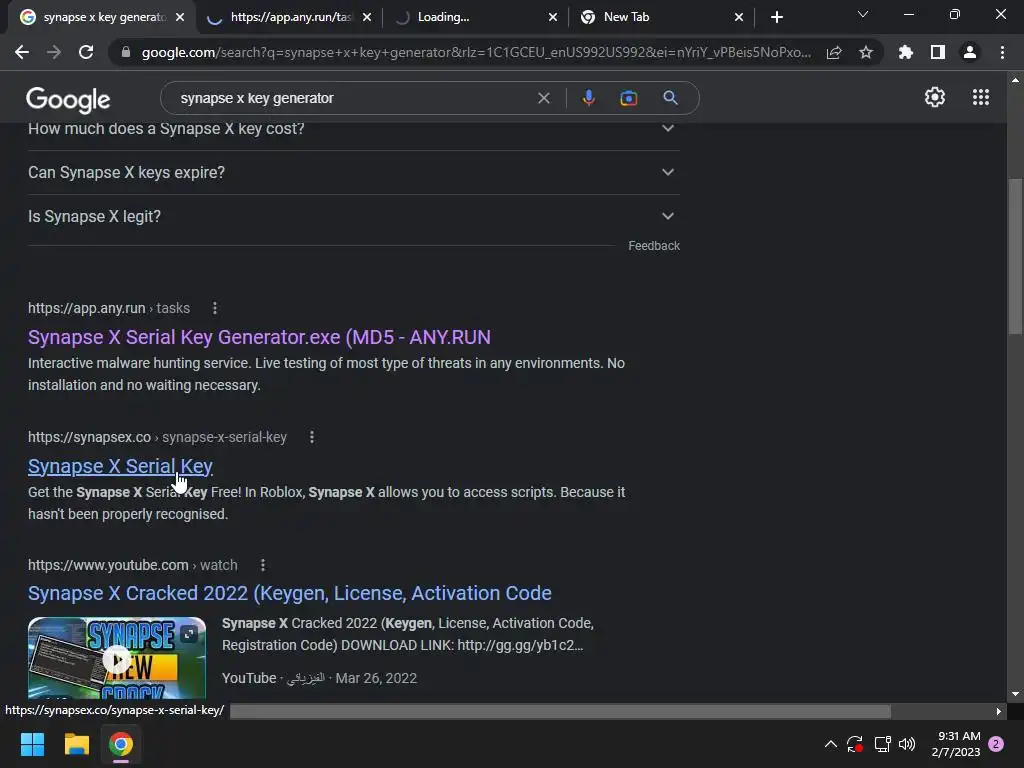Click the browser forward arrow
The height and width of the screenshot is (768, 1024).
point(54,52)
